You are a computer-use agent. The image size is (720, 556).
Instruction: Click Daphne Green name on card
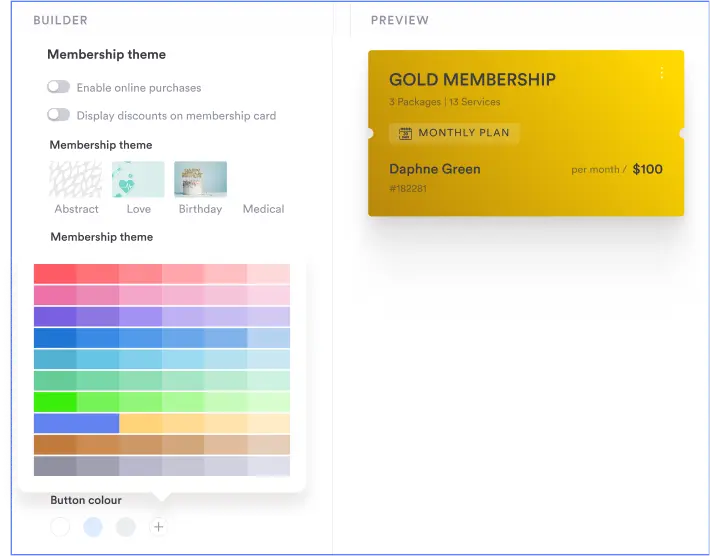tap(435, 169)
